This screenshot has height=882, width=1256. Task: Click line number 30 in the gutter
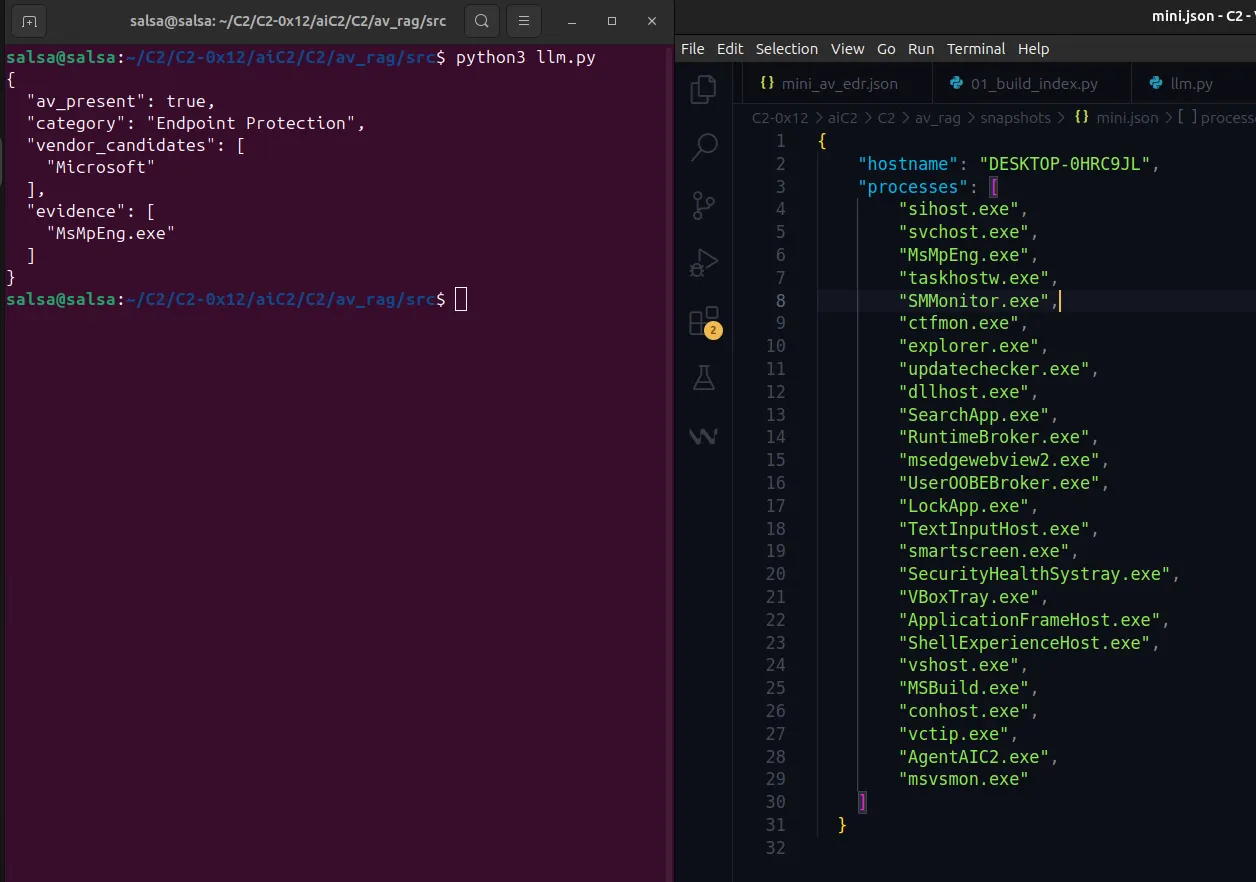coord(776,802)
